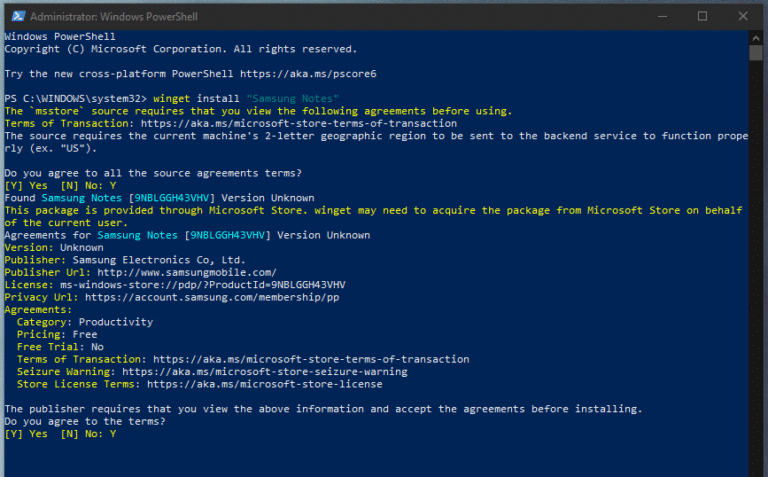Click the scrollbar up arrow
The height and width of the screenshot is (477, 768).
(x=758, y=38)
